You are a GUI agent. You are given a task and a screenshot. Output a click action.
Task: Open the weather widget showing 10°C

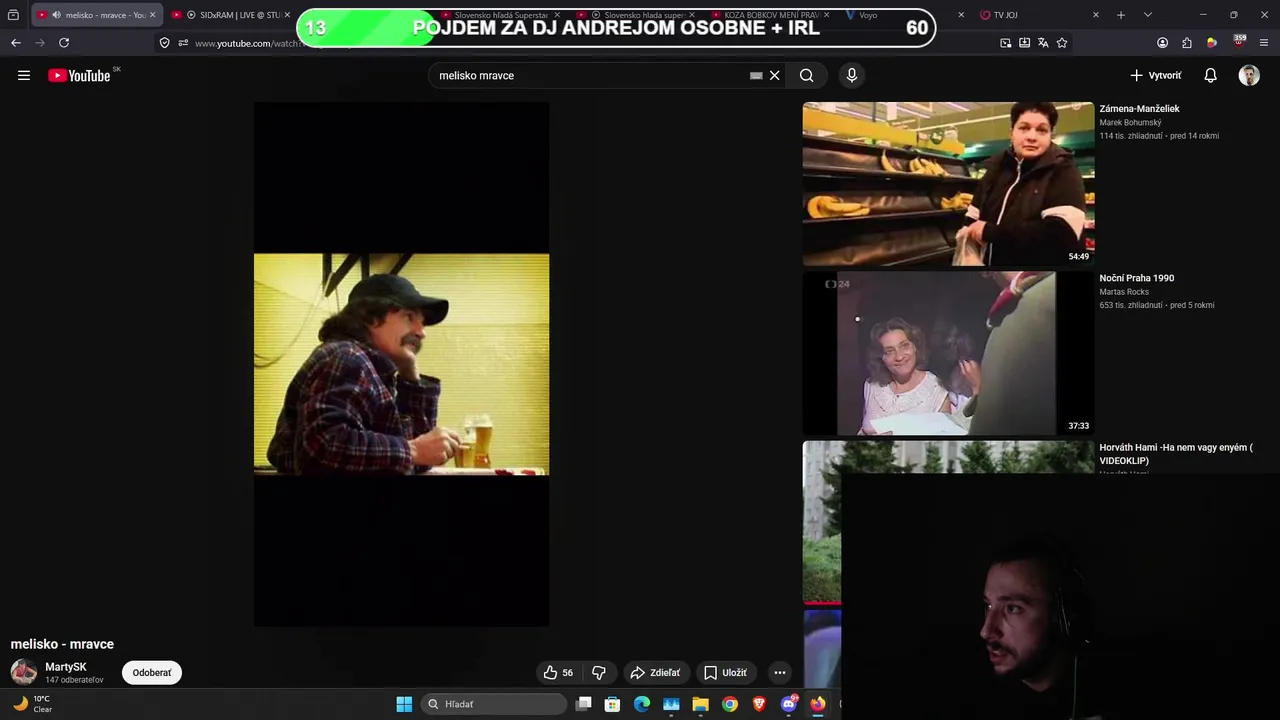(x=32, y=704)
